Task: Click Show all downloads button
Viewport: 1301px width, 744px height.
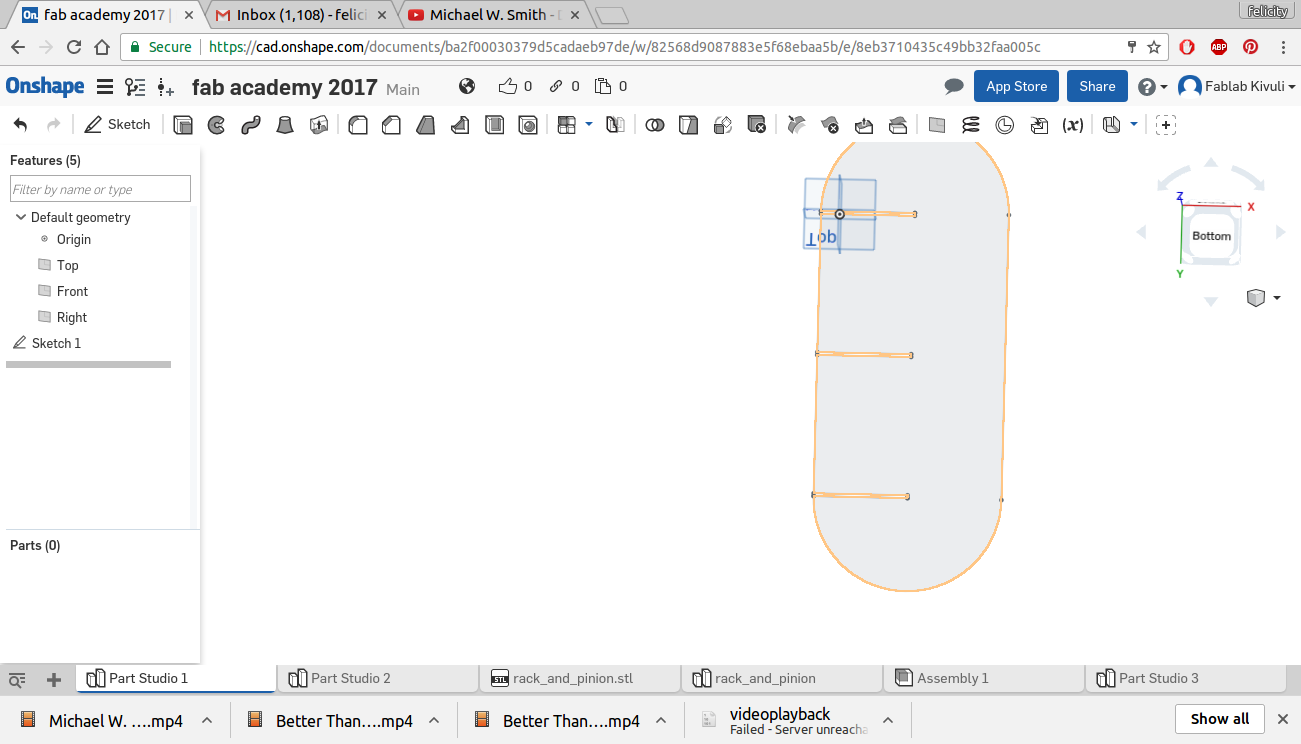Action: pos(1220,719)
